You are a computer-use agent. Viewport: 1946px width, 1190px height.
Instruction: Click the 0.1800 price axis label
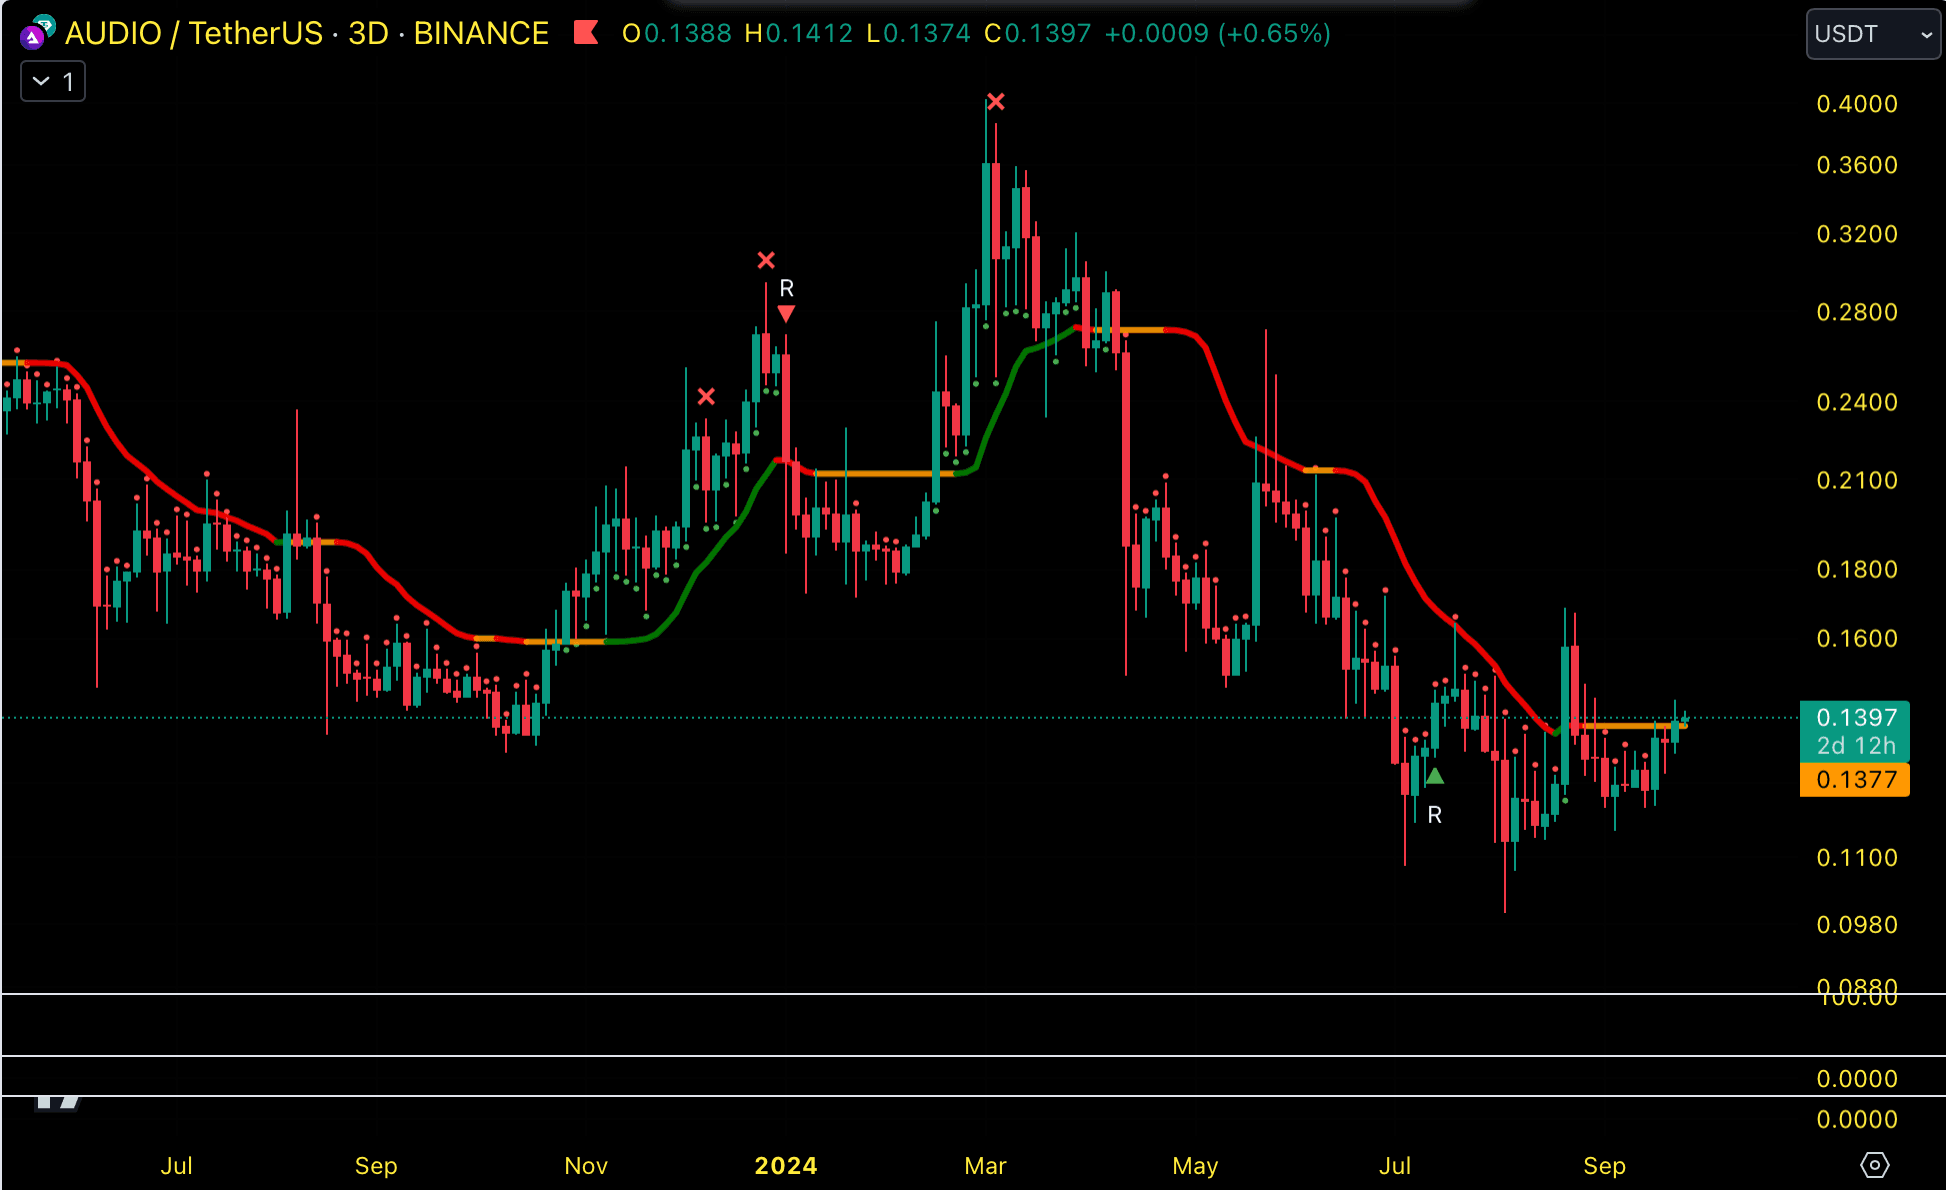1857,569
